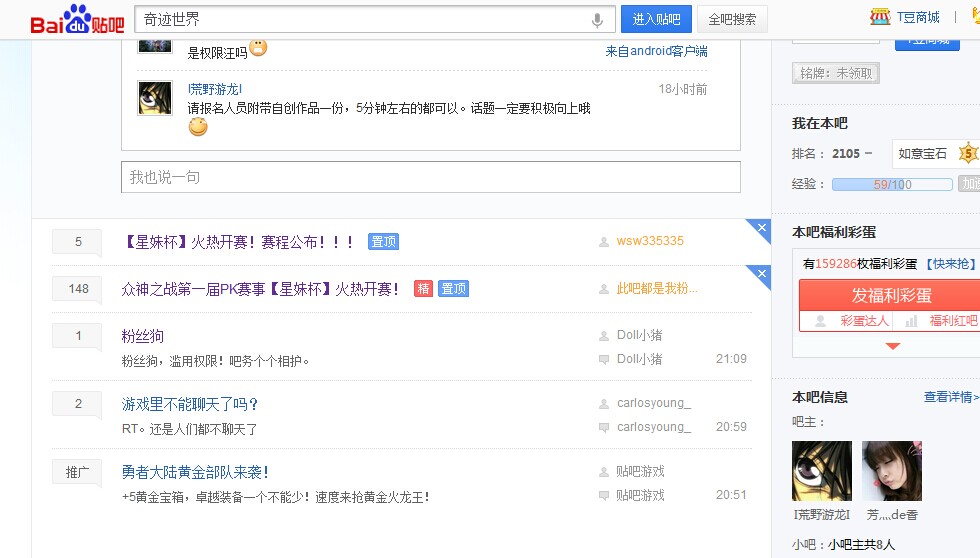Click the 彩蛋达人 person icon
This screenshot has width=980, height=558.
821,321
